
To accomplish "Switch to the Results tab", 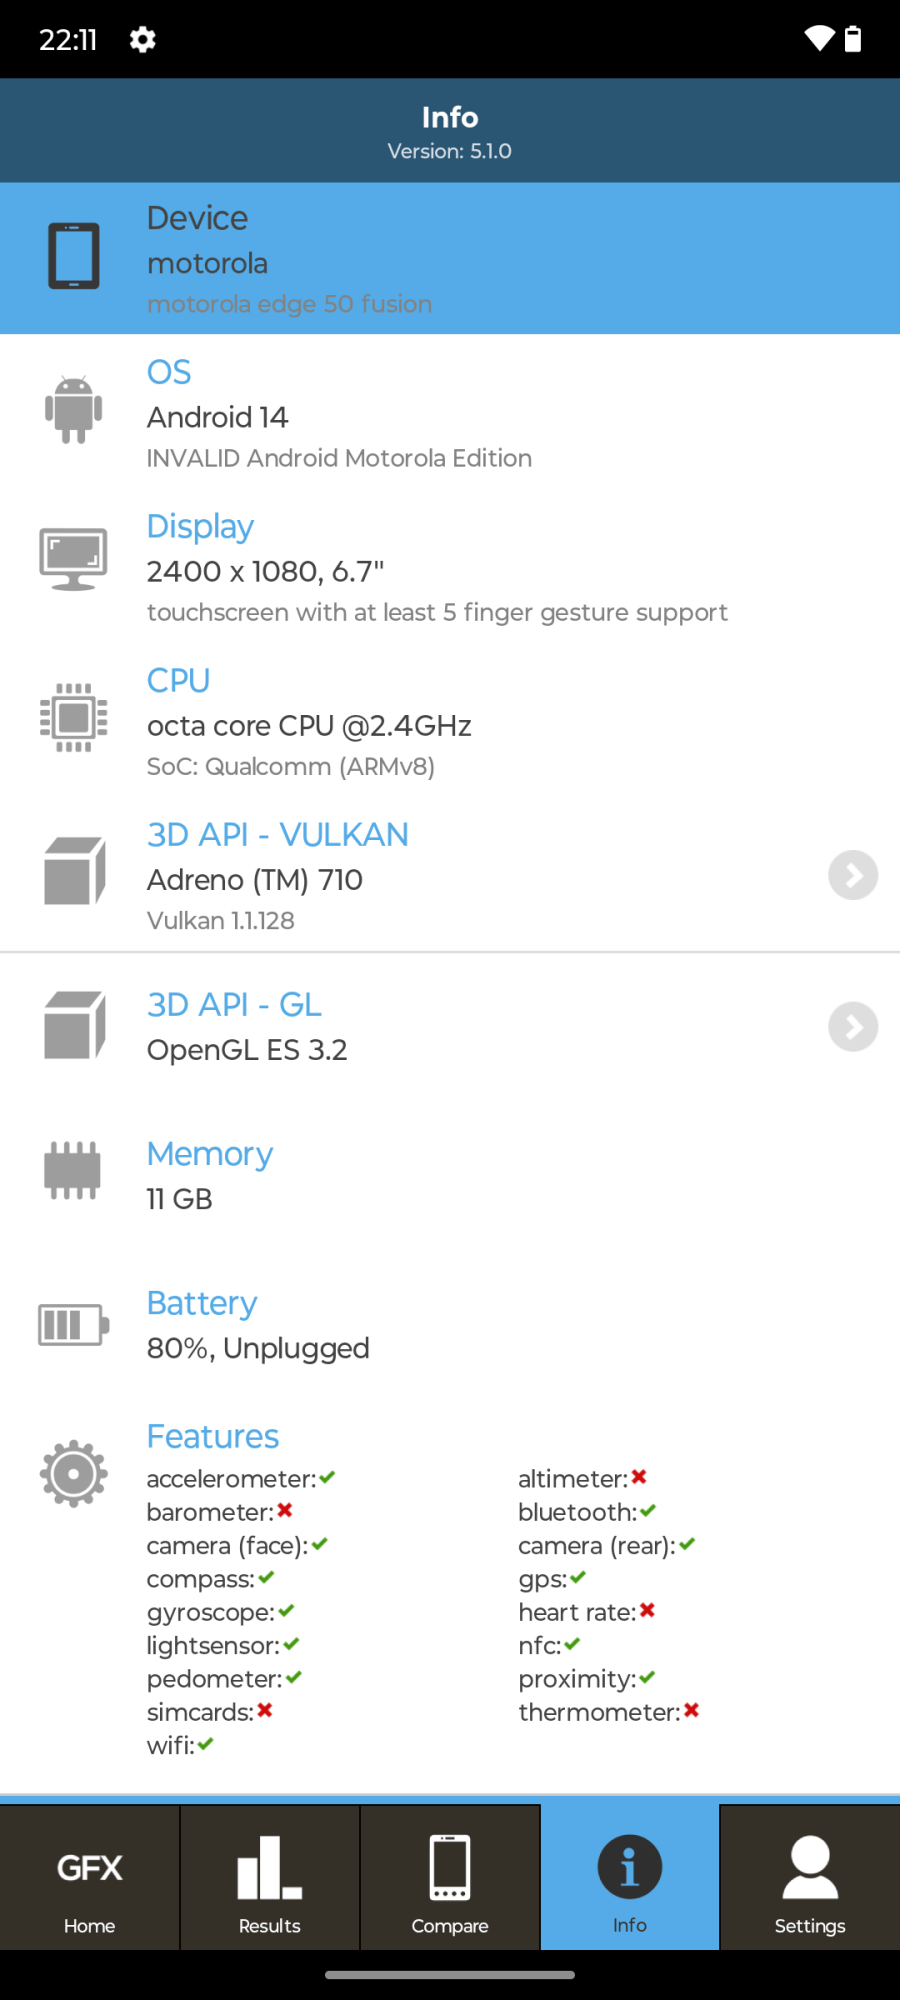I will click(270, 1878).
